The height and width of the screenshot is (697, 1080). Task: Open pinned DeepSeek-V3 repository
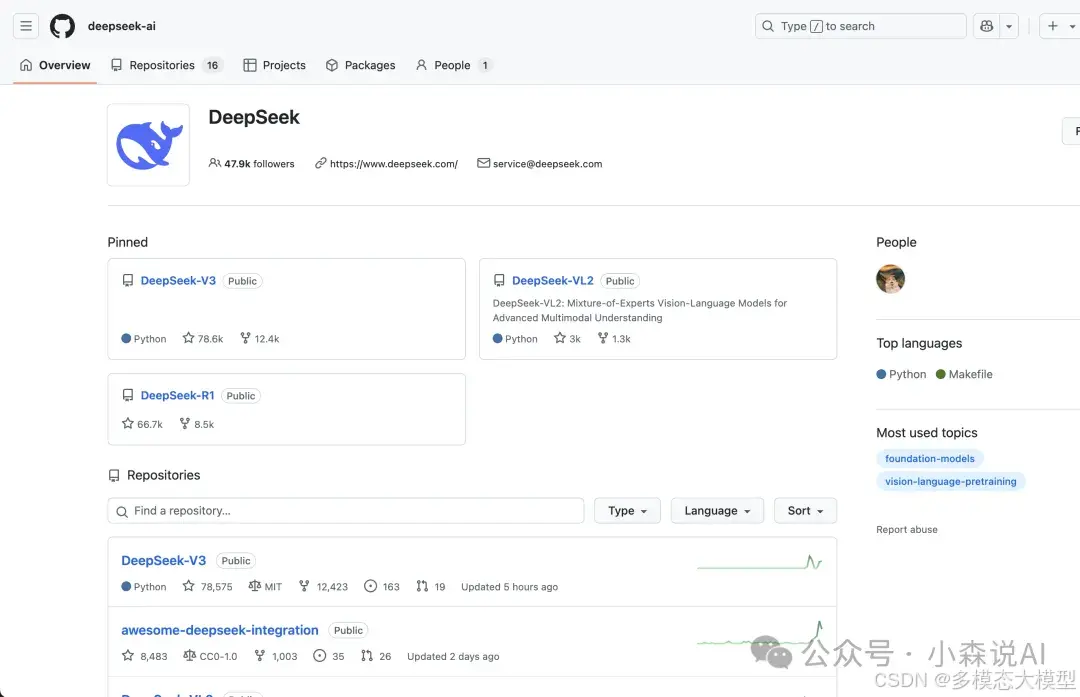point(178,281)
